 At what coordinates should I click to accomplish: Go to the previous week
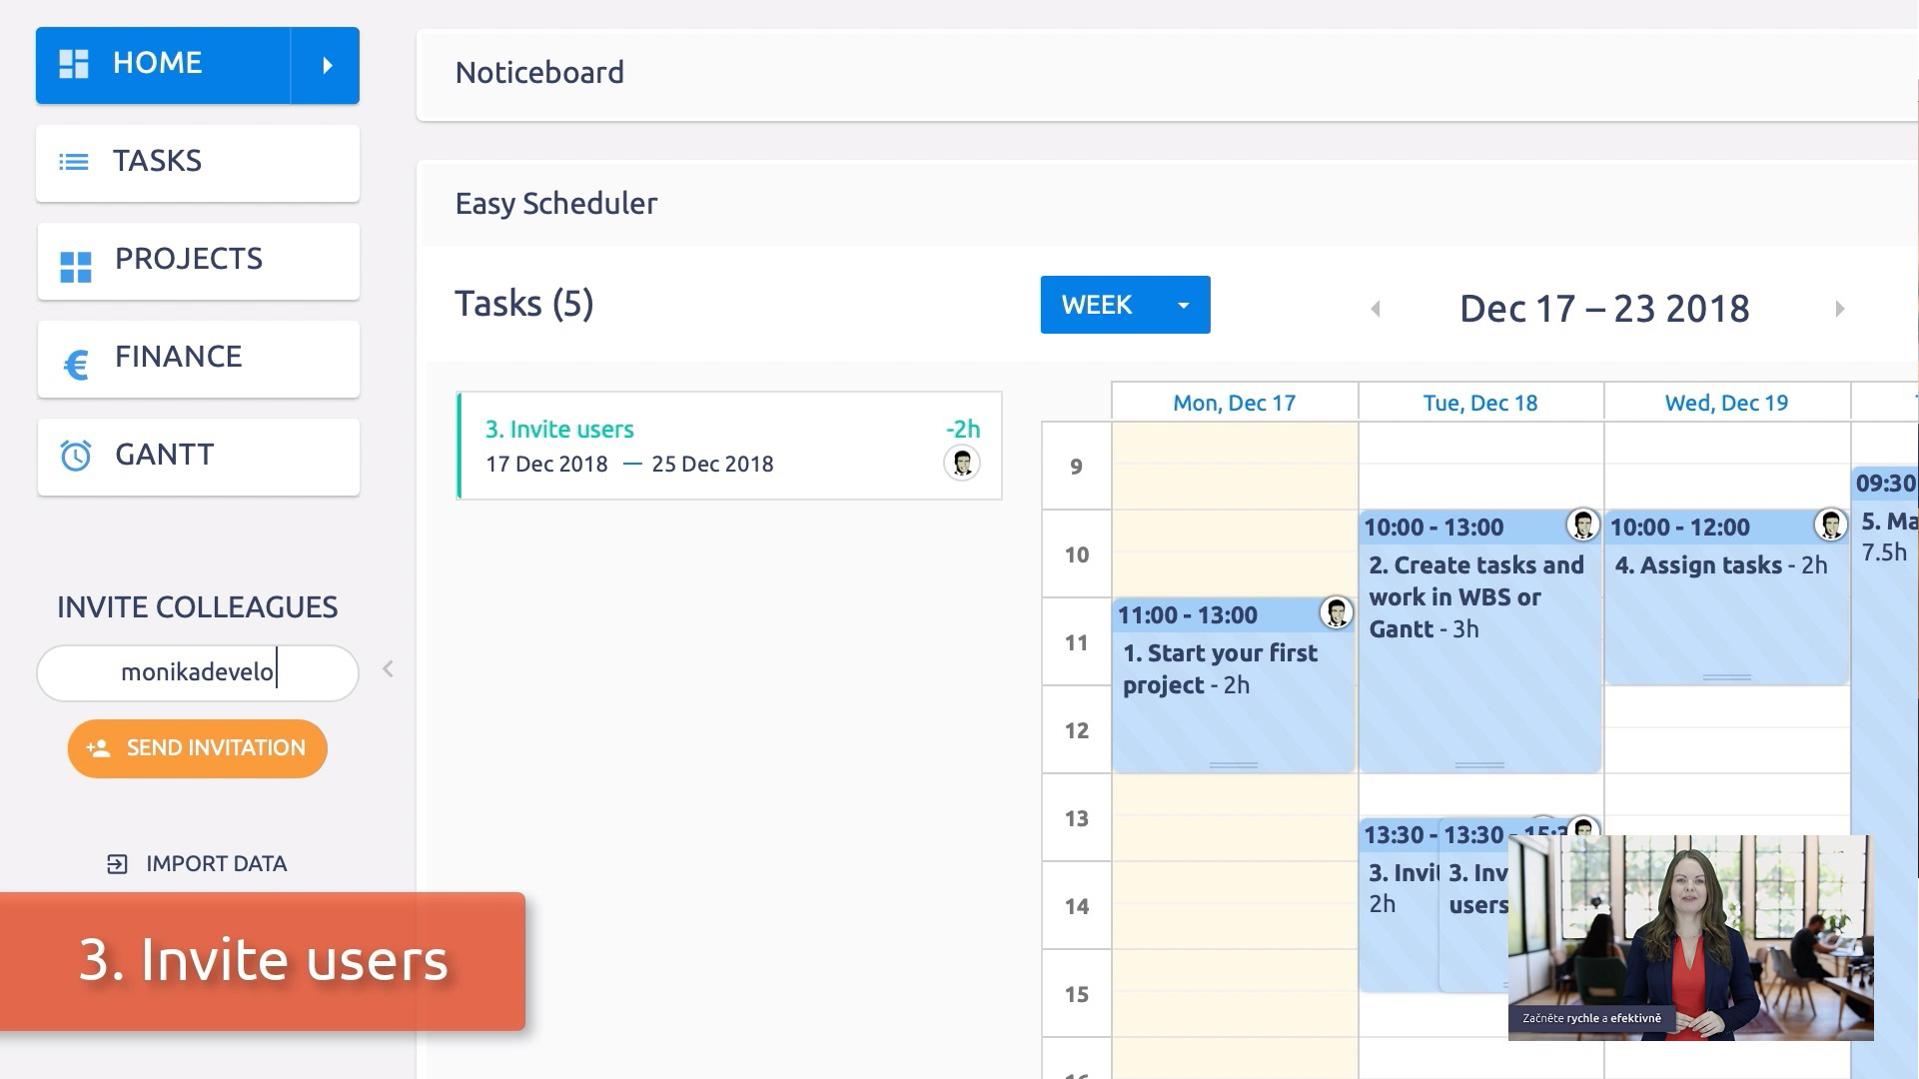pos(1376,309)
